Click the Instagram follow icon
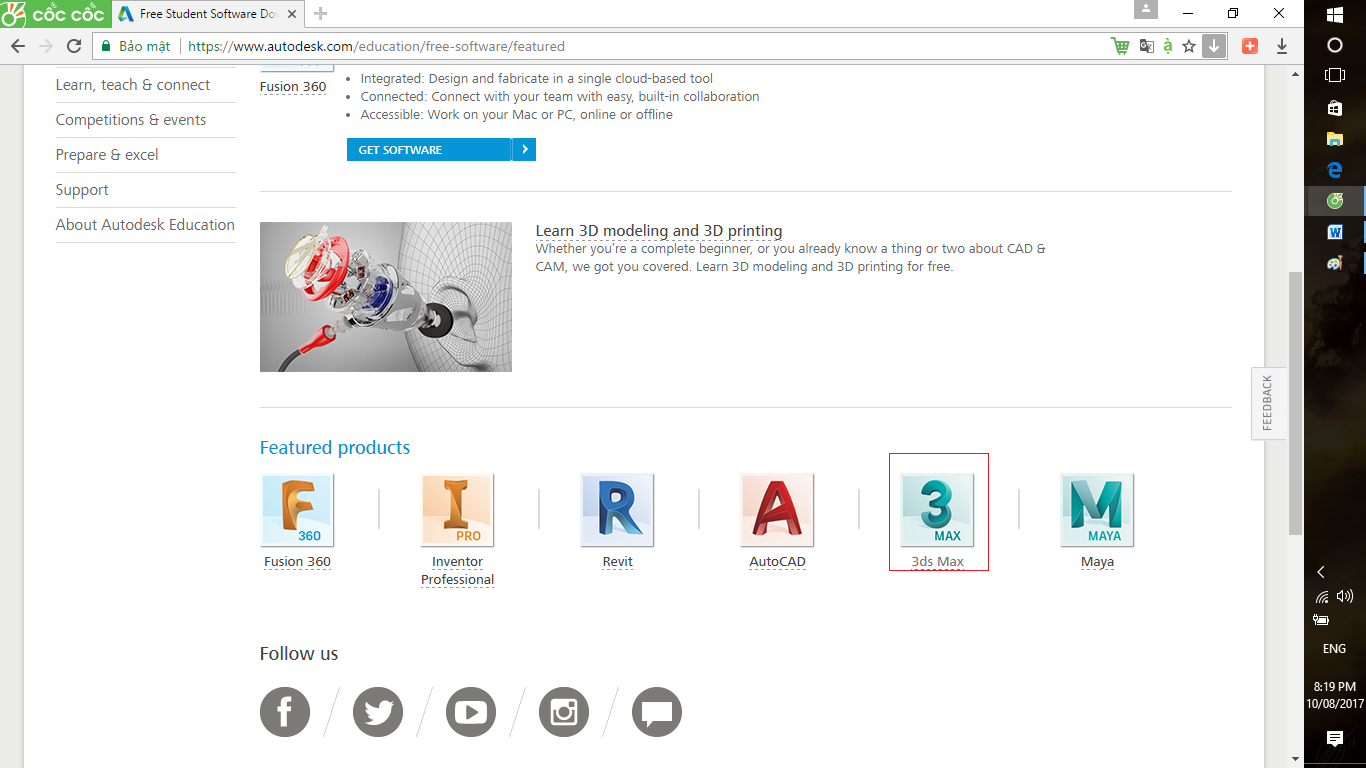Screen dimensions: 1366x768 tap(564, 712)
